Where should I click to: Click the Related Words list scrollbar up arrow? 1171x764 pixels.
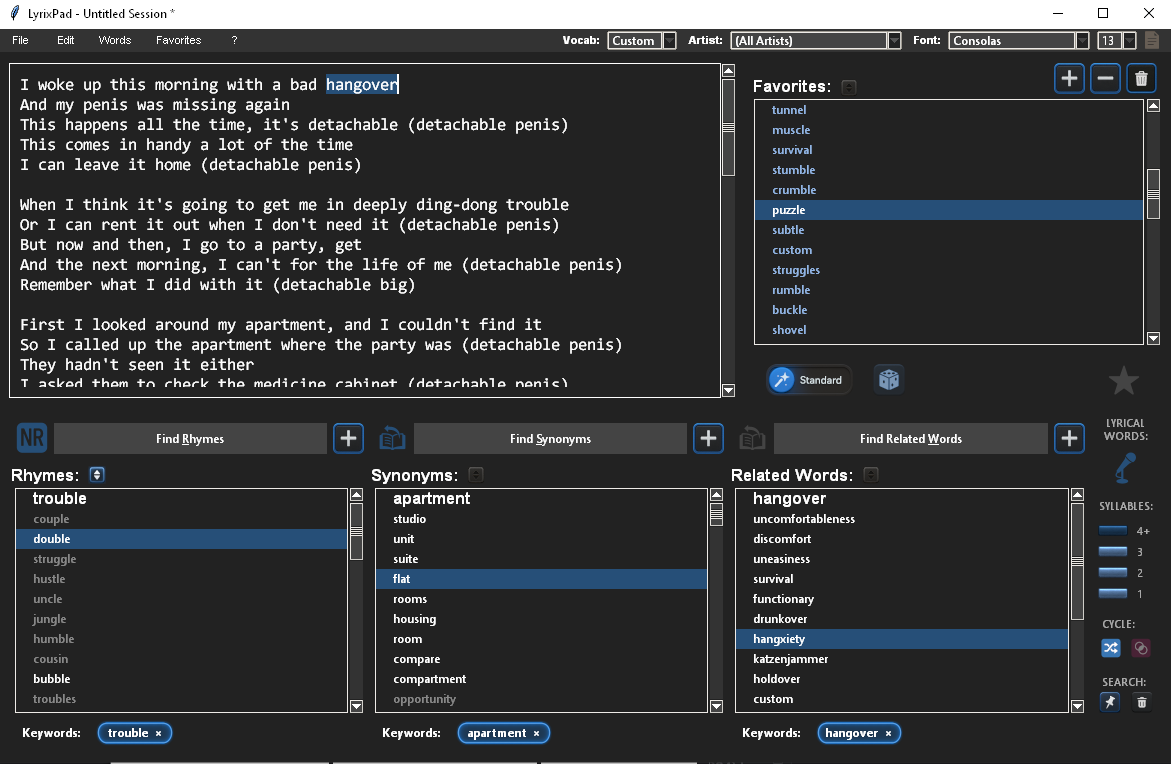[1077, 495]
